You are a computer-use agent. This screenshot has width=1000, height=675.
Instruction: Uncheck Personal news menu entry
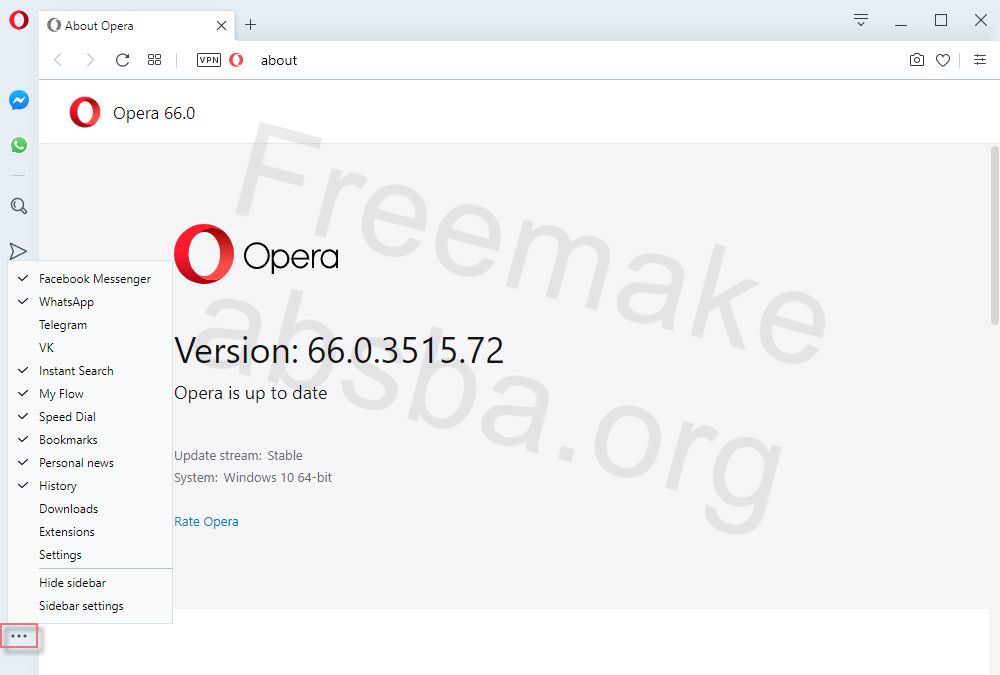pos(90,463)
